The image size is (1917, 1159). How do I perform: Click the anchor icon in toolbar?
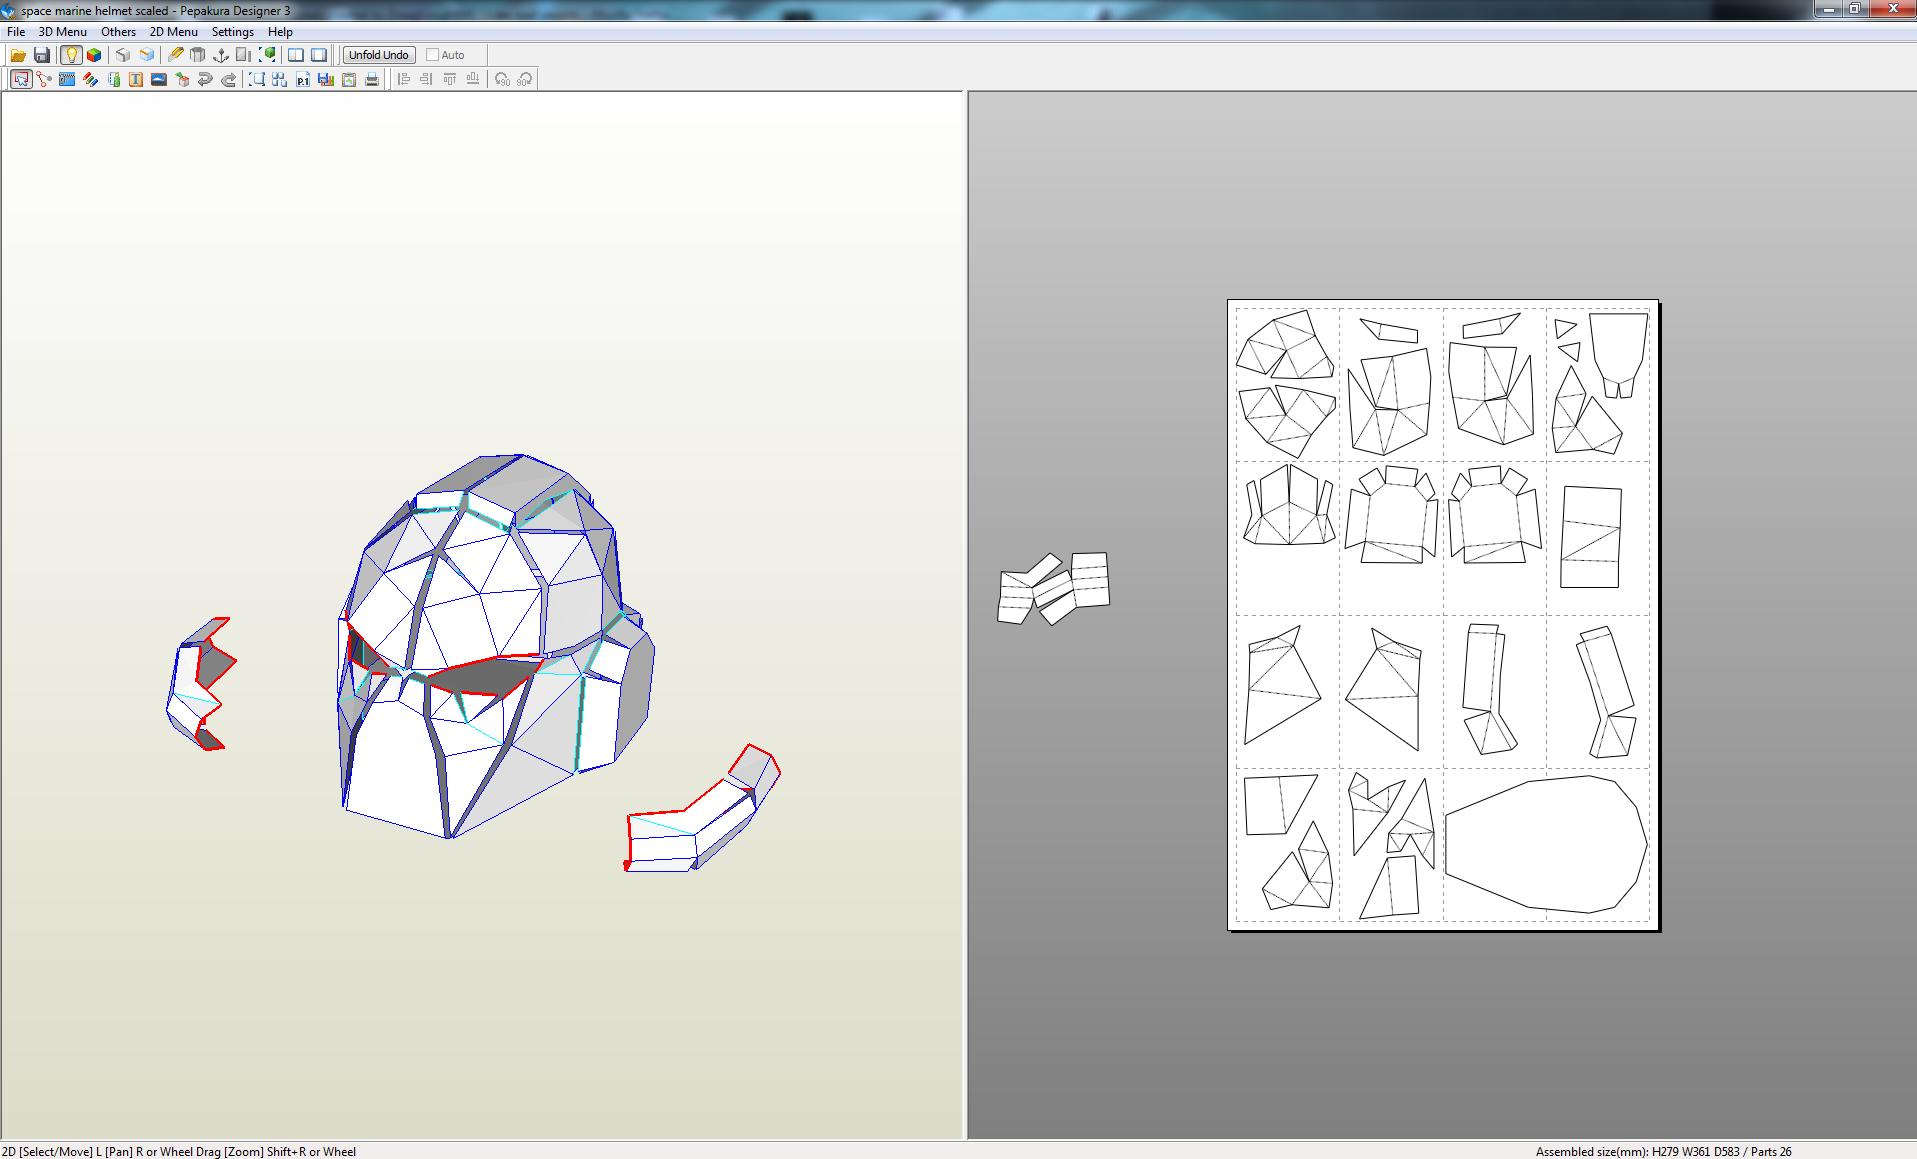pyautogui.click(x=221, y=55)
